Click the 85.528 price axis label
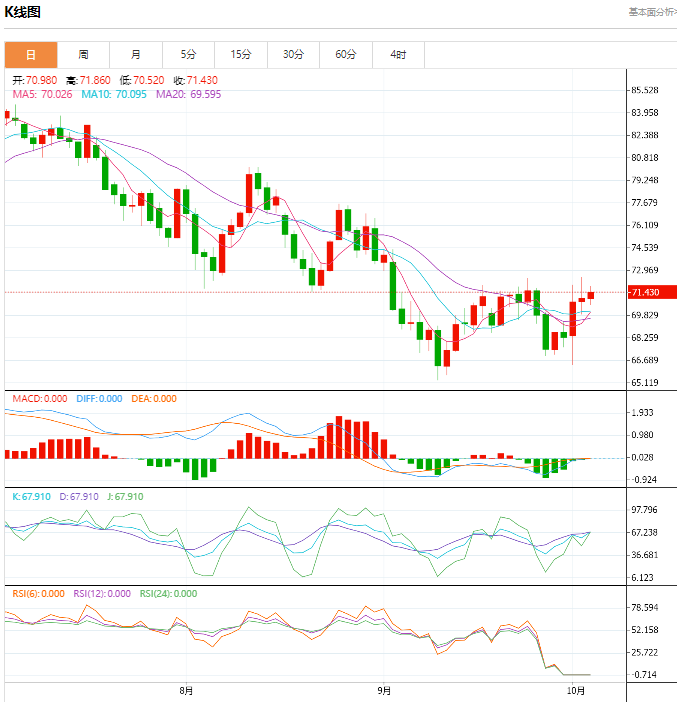This screenshot has width=677, height=702. (645, 90)
